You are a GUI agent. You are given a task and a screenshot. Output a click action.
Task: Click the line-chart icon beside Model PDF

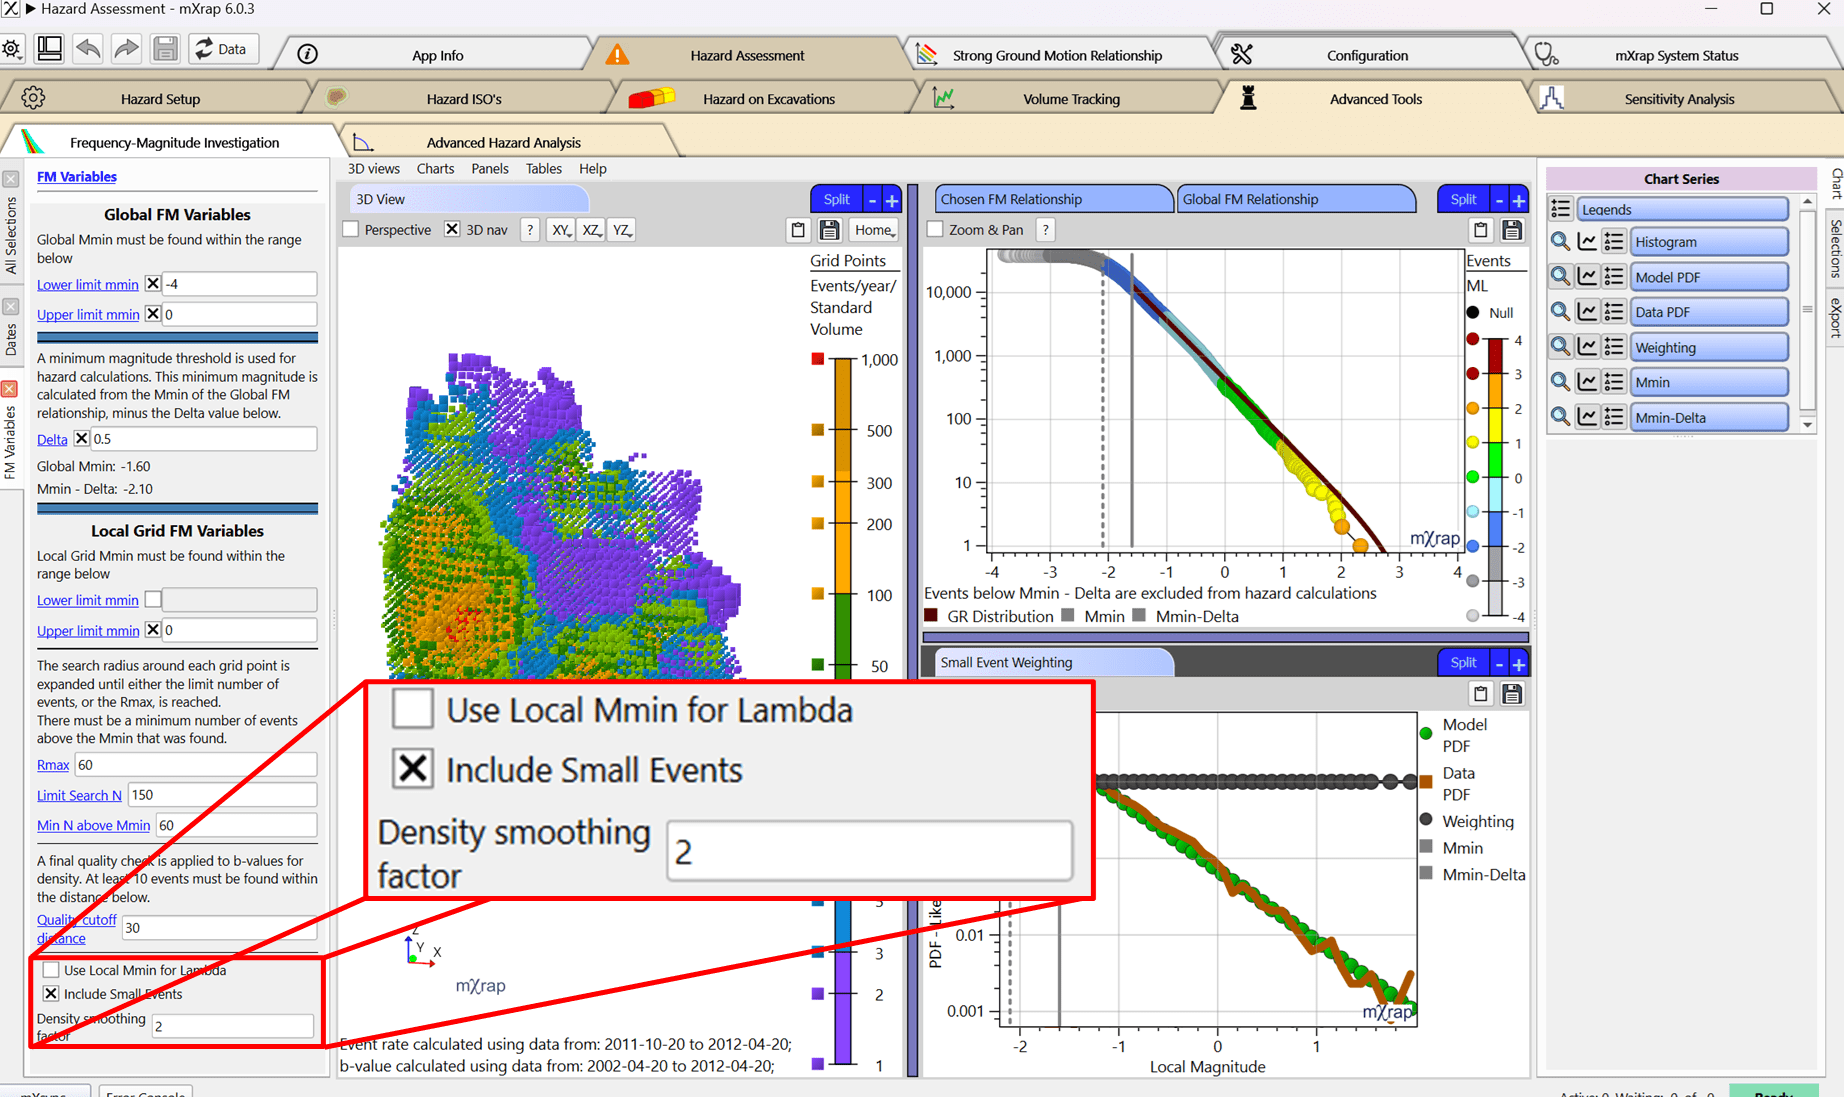pyautogui.click(x=1587, y=277)
